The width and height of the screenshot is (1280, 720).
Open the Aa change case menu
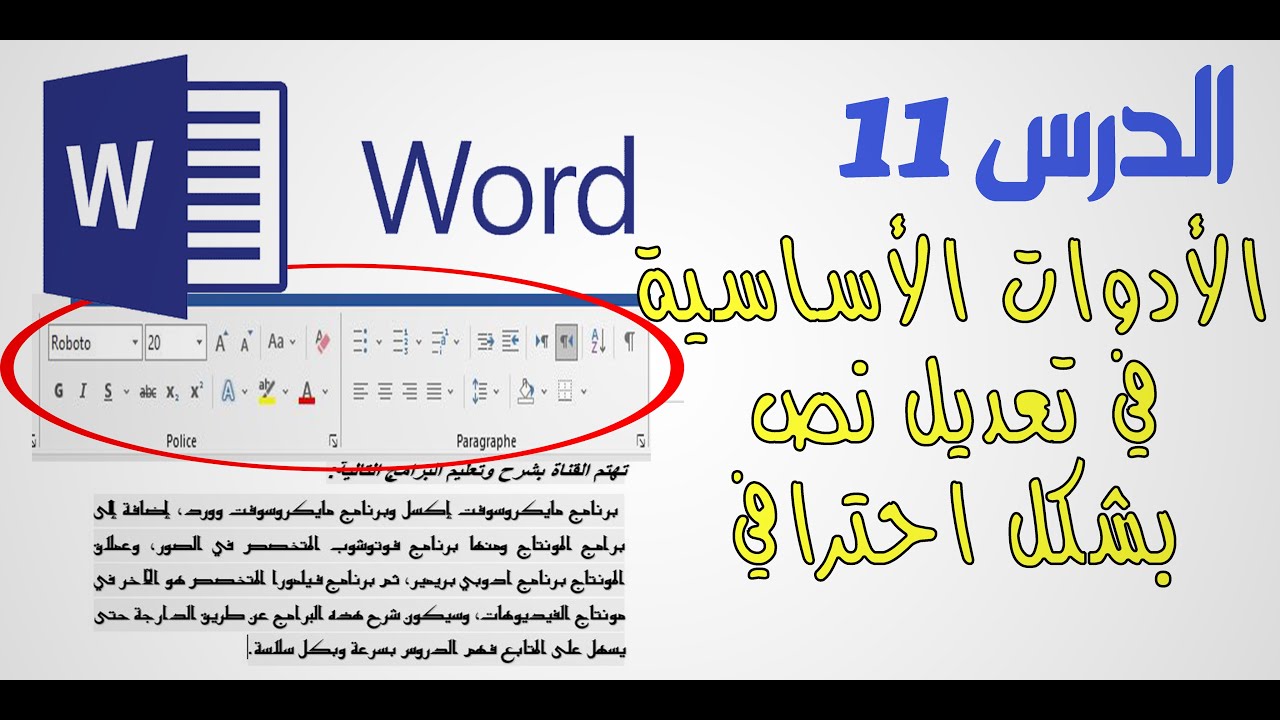click(x=276, y=343)
